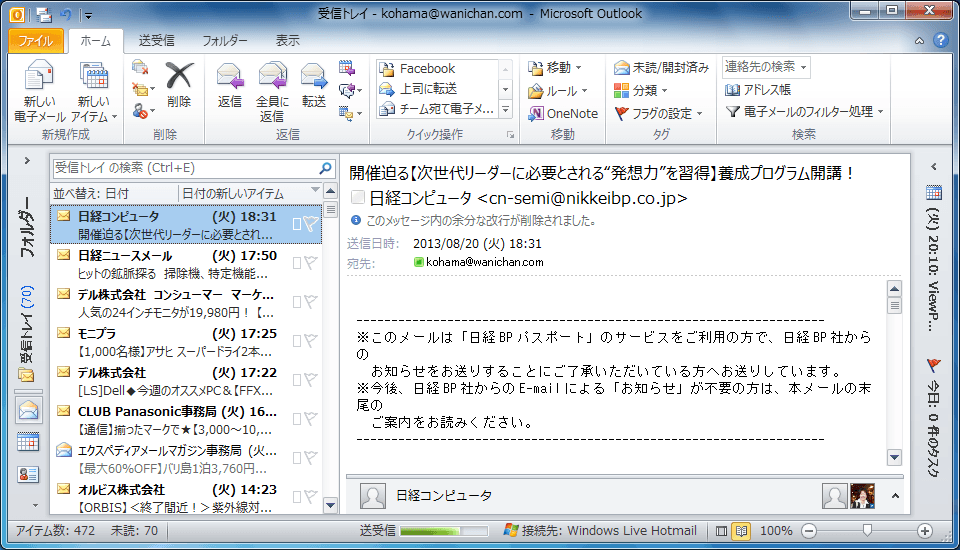This screenshot has width=960, height=550.
Task: Send the message to OneNote
Action: tap(563, 113)
